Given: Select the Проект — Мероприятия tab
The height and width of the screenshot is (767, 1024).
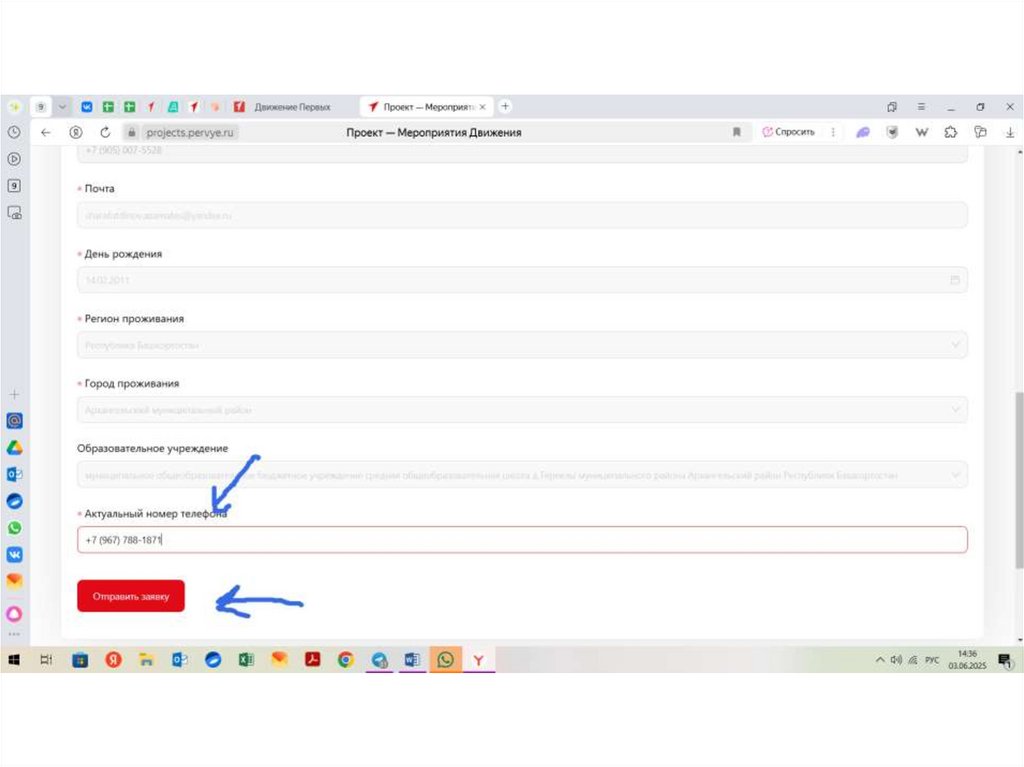Looking at the screenshot, I should [427, 106].
